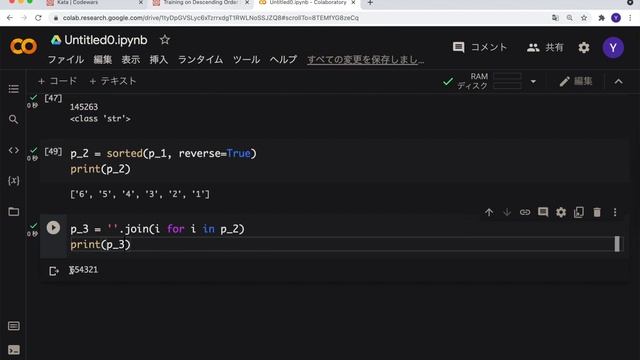Open the Colab settings gear icon in the header
Viewport: 640px width, 360px height.
pos(584,48)
